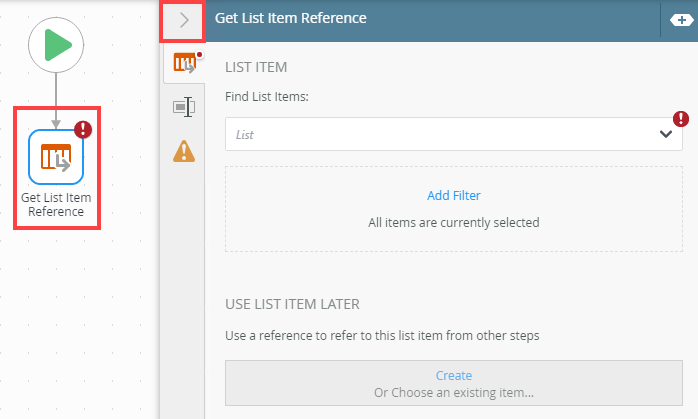Collapse the configuration panel with the chevron

coord(183,19)
